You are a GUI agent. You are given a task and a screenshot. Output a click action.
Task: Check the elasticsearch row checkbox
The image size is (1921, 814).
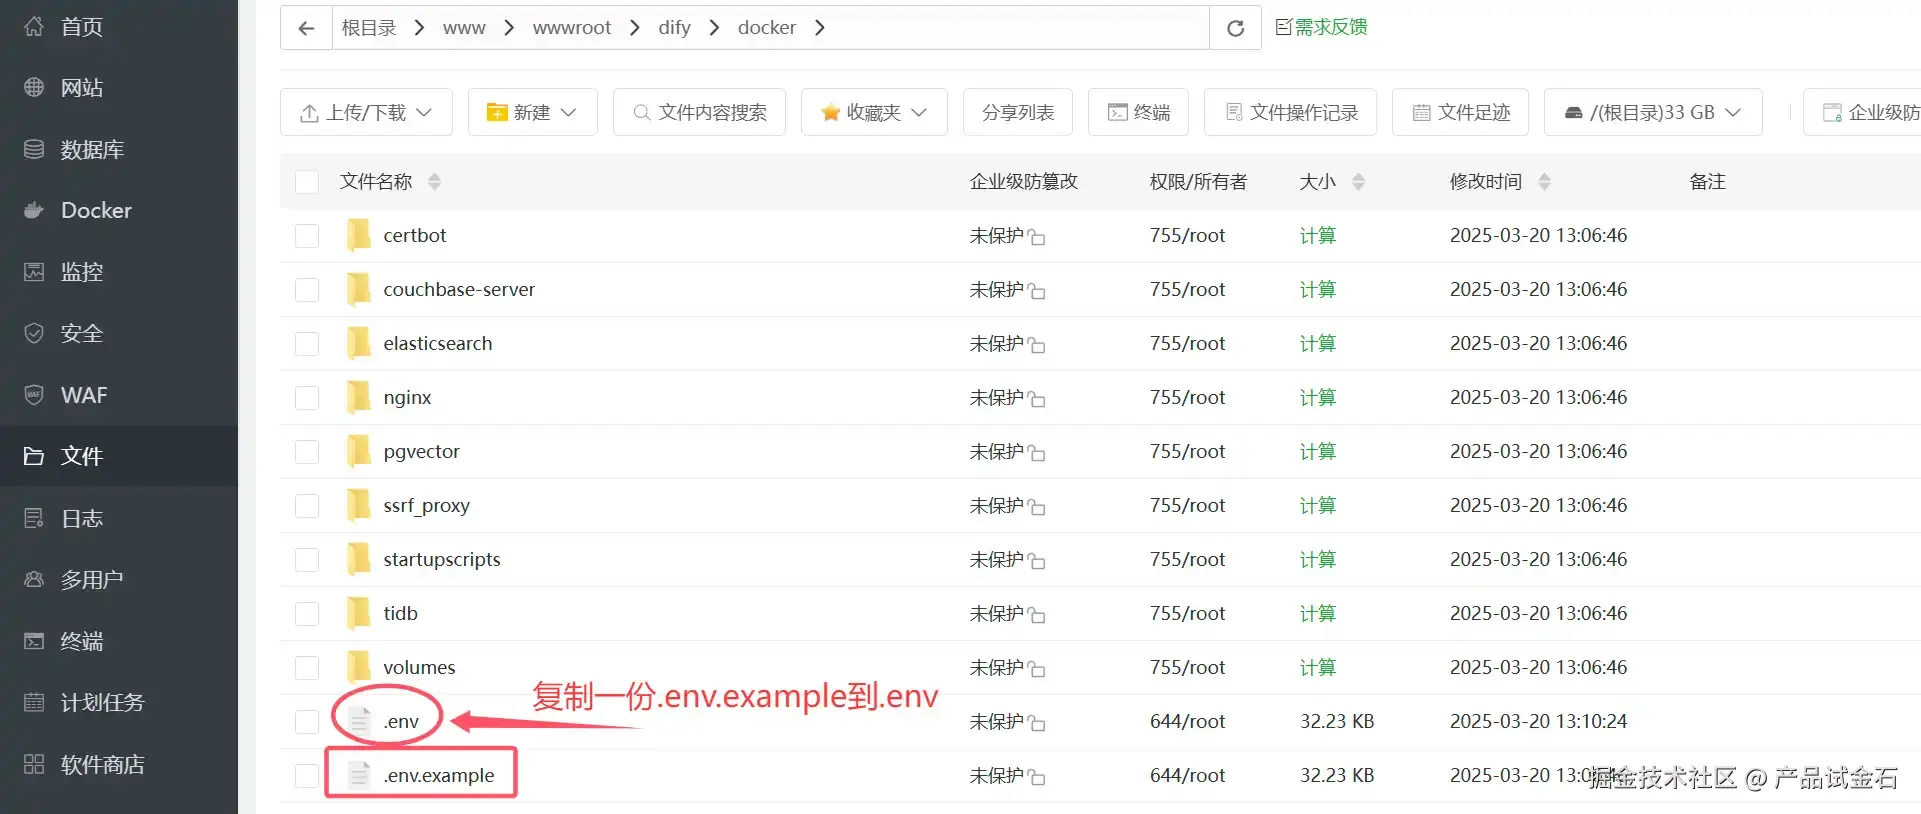[x=307, y=343]
